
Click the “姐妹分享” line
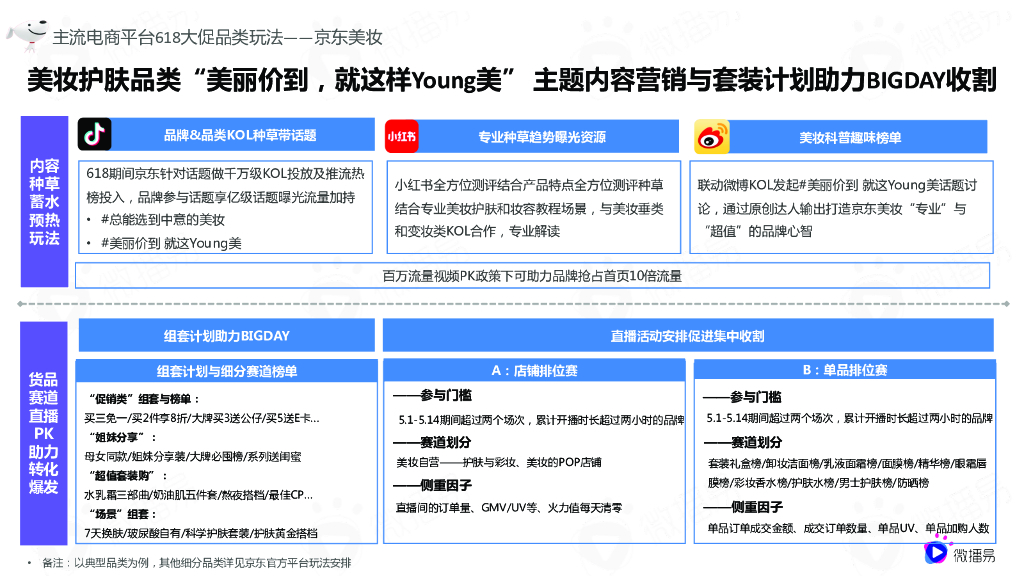[x=122, y=438]
